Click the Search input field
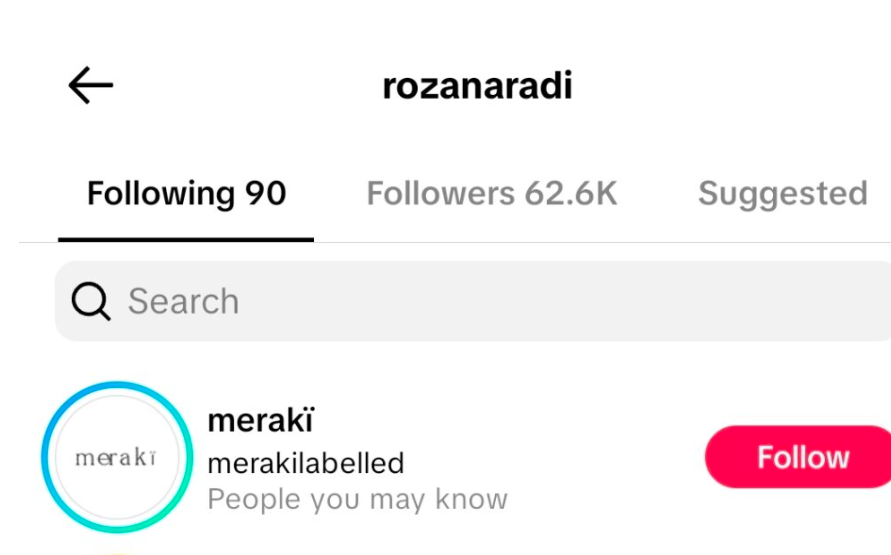 [473, 301]
